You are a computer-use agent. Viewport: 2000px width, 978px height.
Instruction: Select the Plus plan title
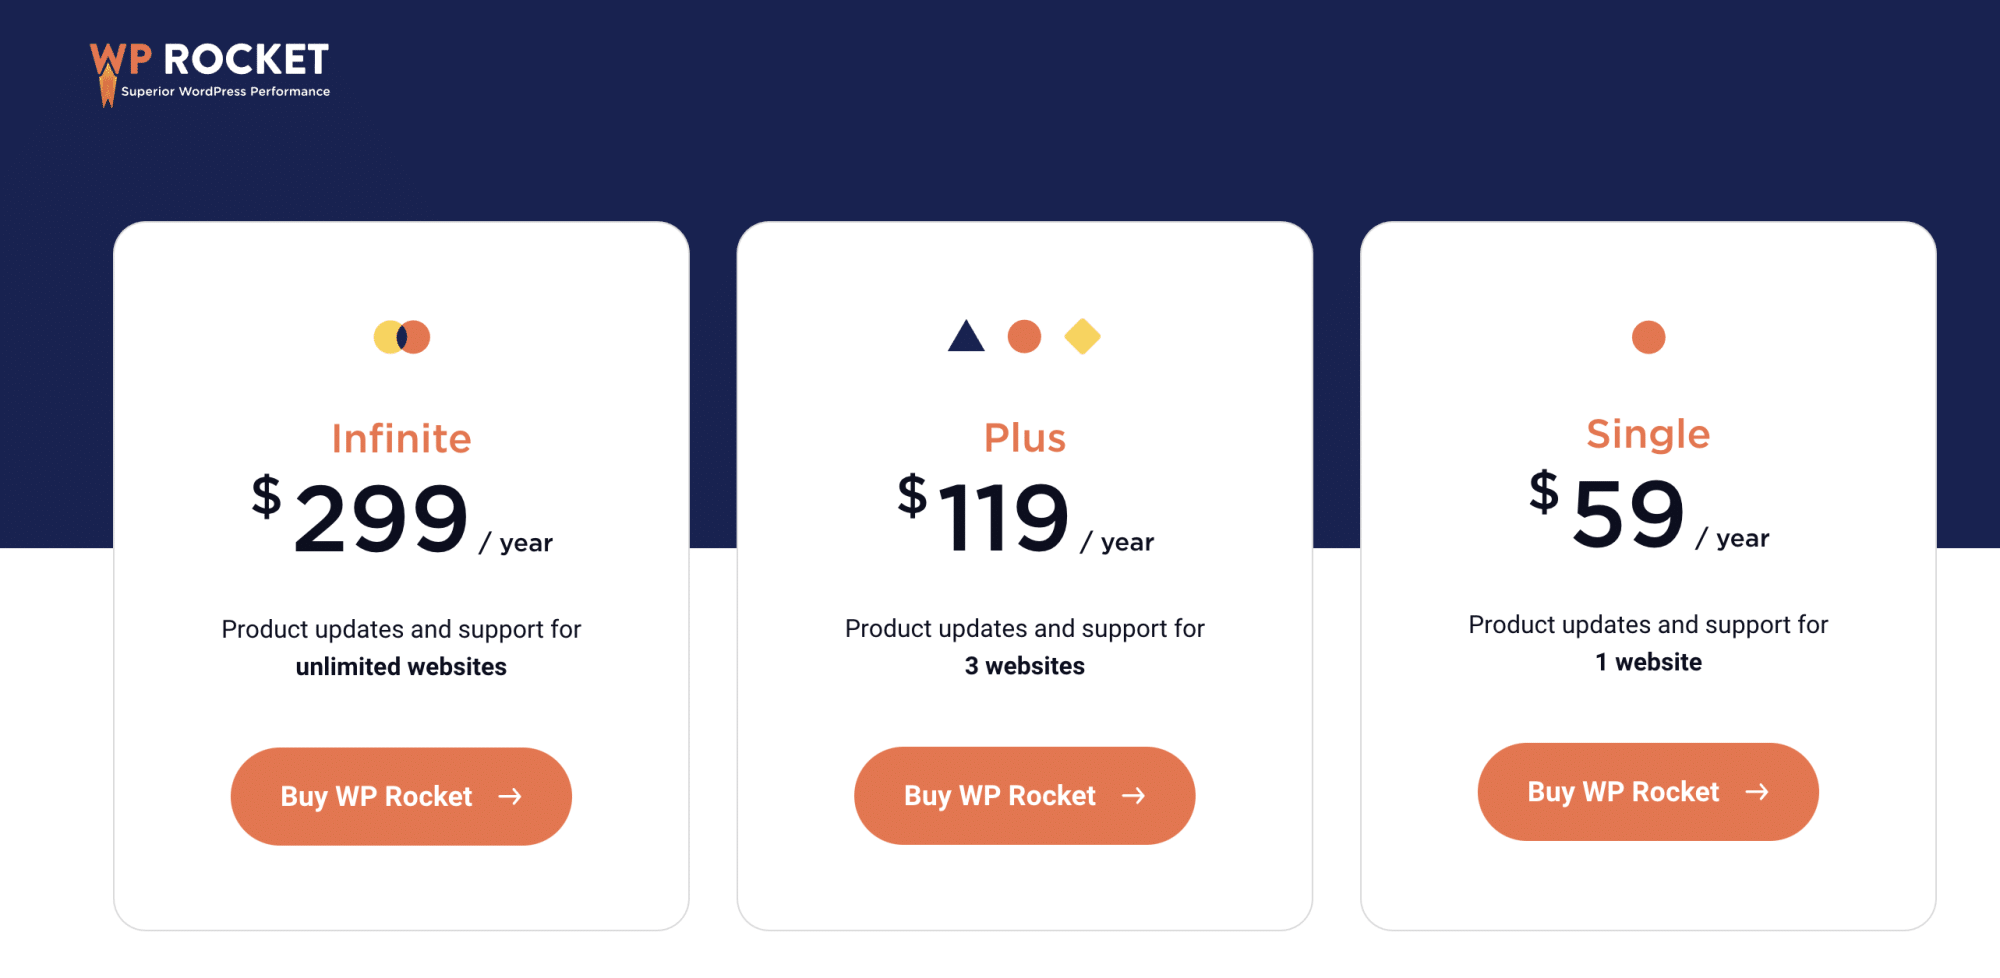(1024, 438)
